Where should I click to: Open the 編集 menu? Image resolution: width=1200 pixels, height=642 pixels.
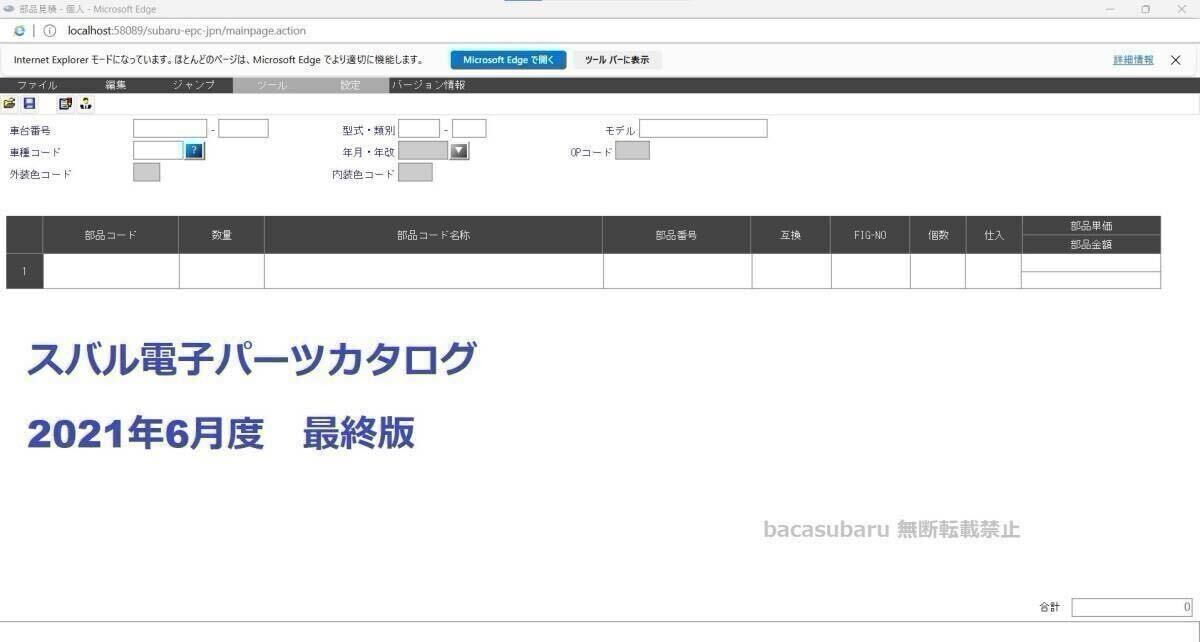(x=116, y=85)
